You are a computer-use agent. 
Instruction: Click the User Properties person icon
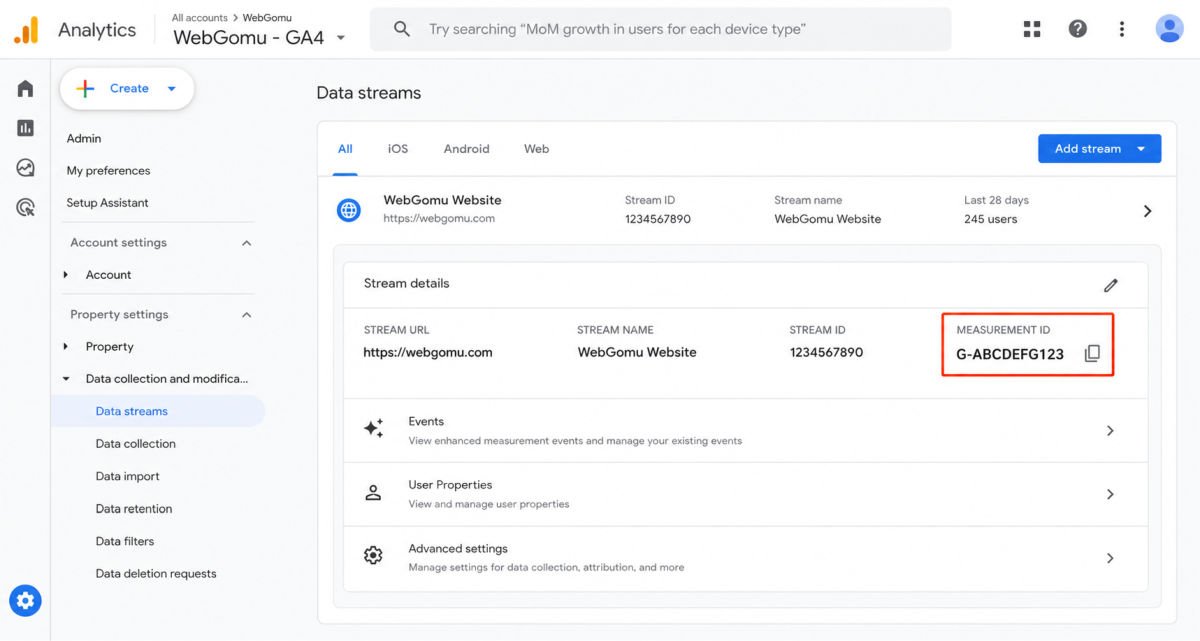[373, 493]
